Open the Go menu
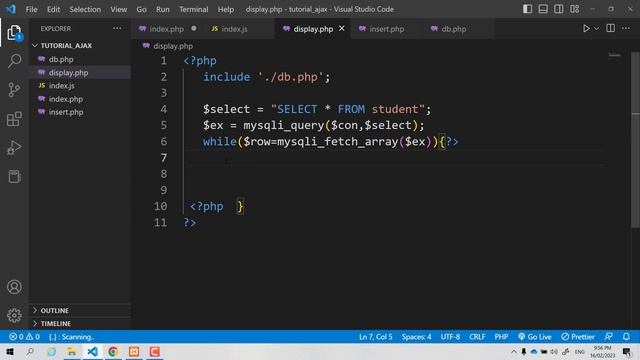 click(x=141, y=9)
